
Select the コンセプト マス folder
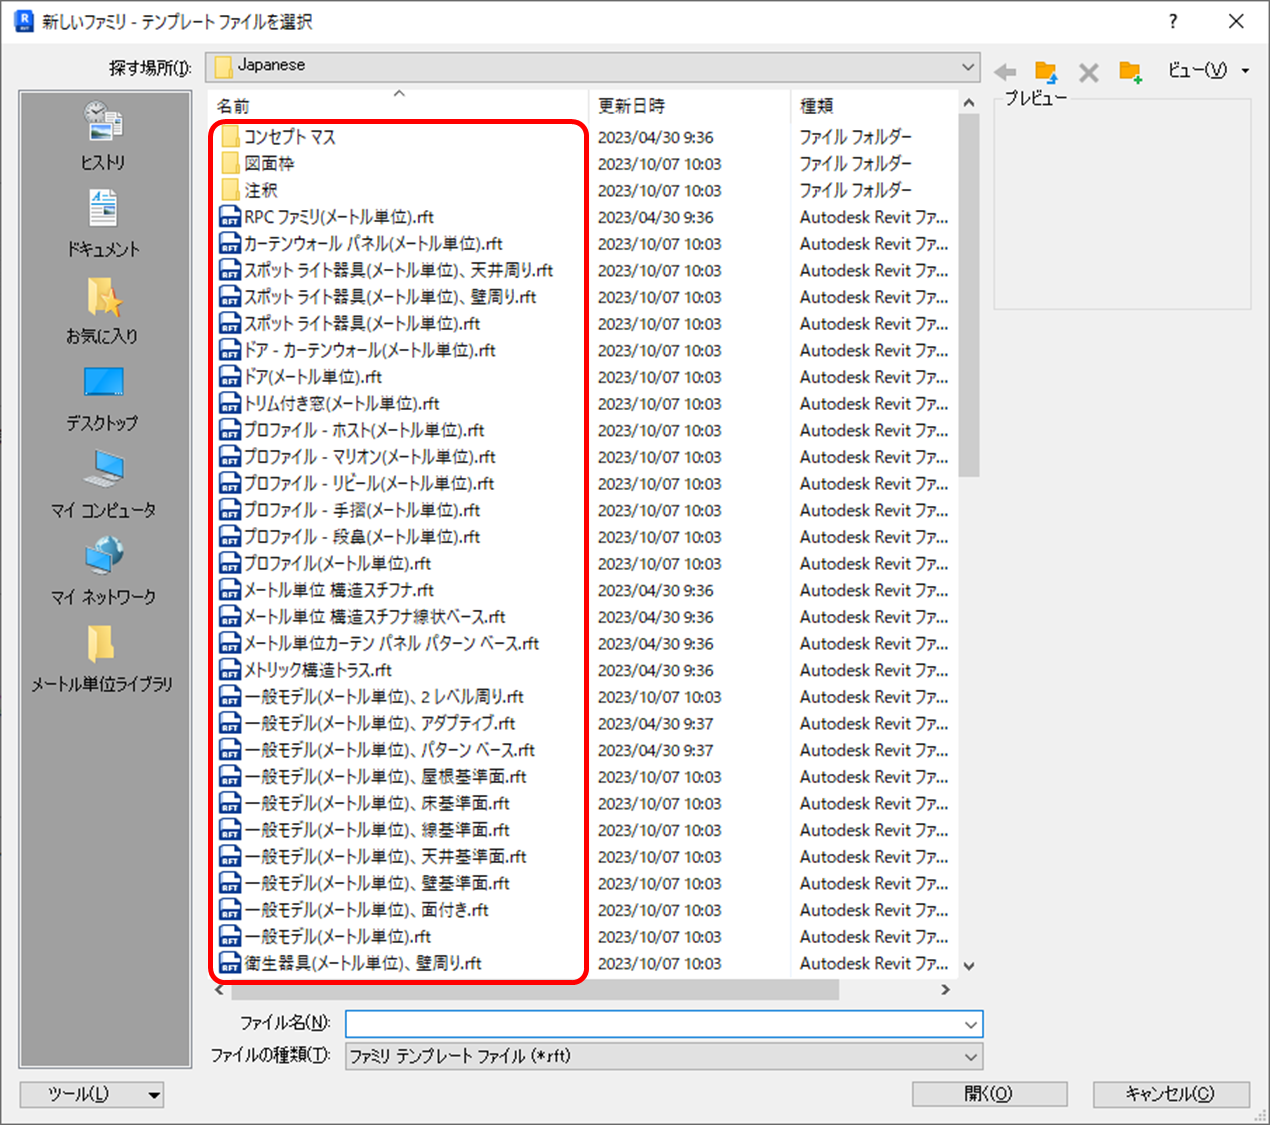[x=279, y=137]
